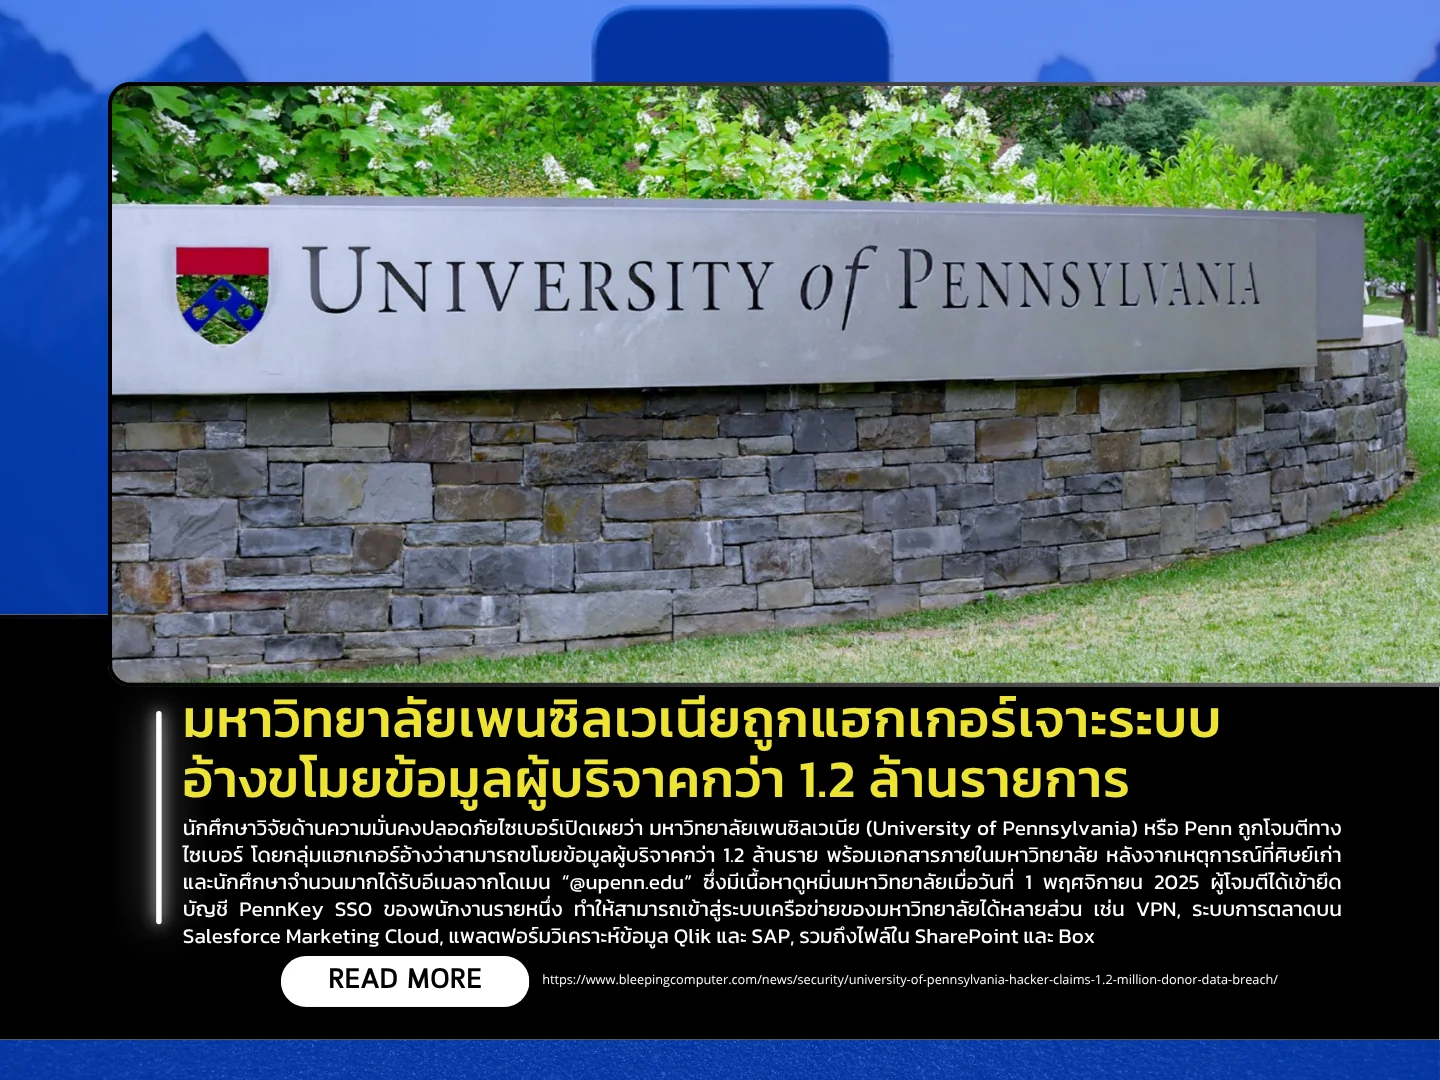Image resolution: width=1440 pixels, height=1080 pixels.
Task: Click the "@upenn.edu" text in the paragraph
Action: pos(627,883)
